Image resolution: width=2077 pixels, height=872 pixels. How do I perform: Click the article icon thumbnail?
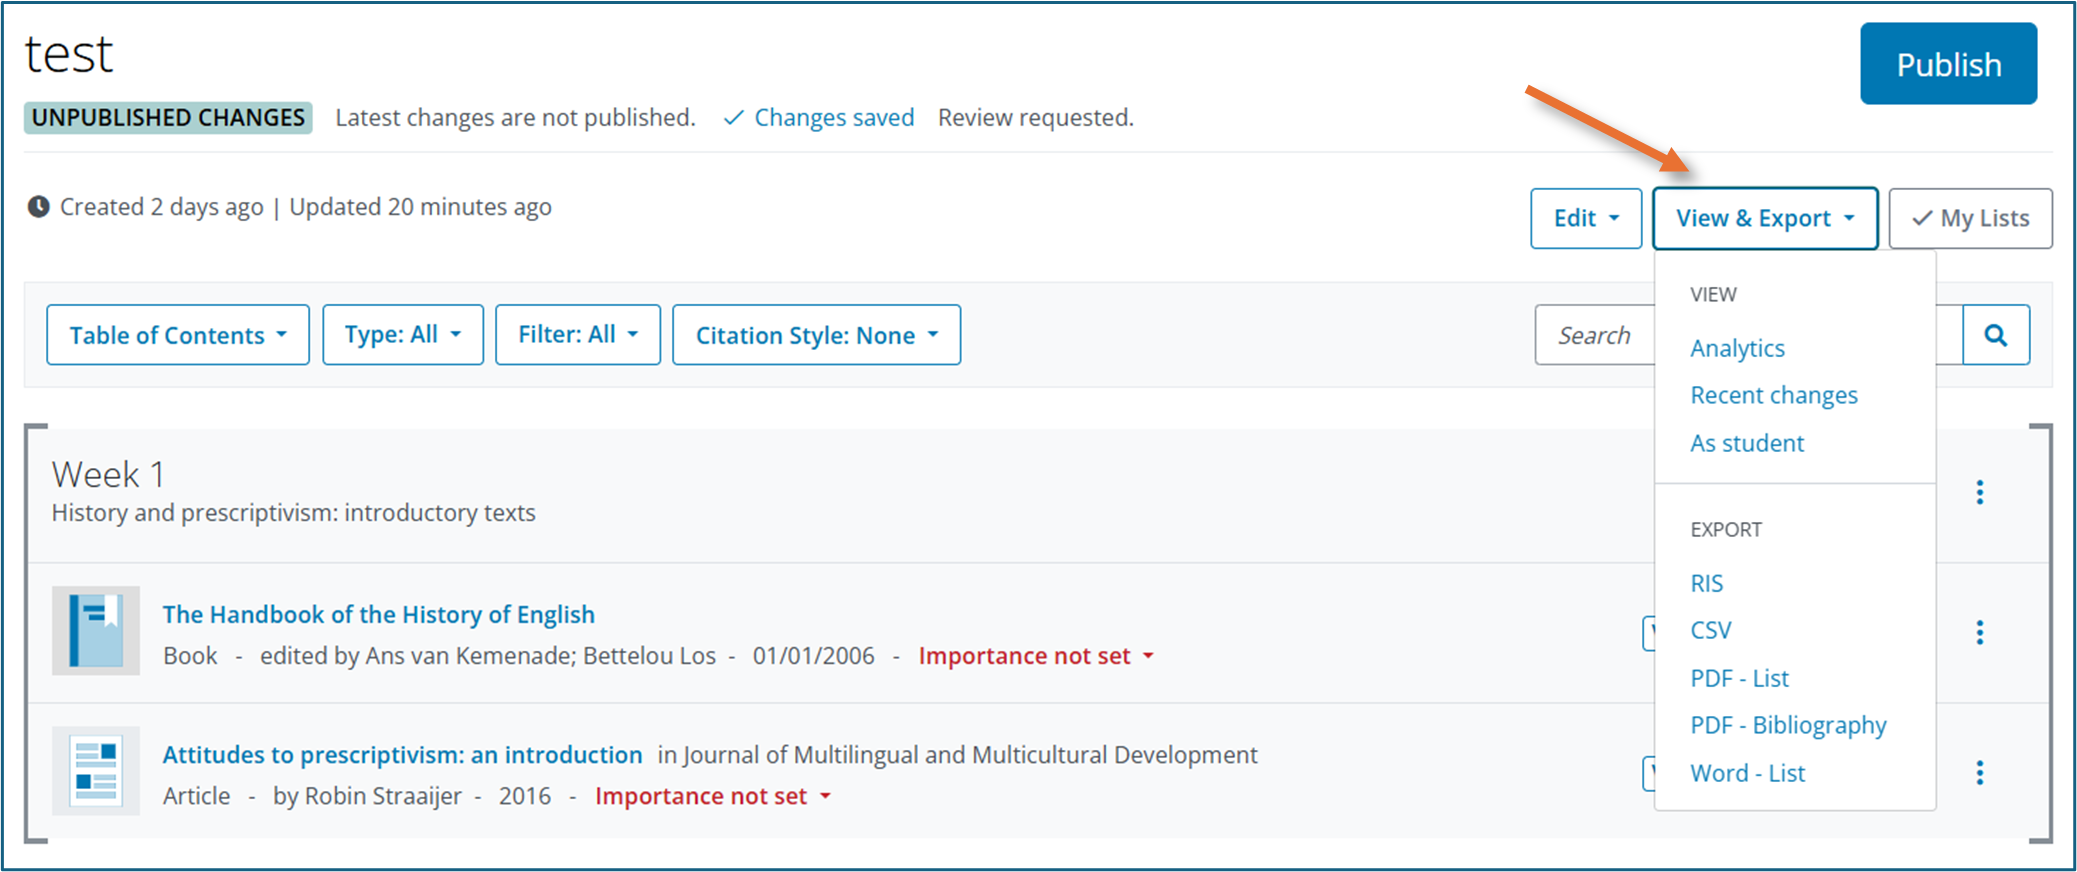pyautogui.click(x=96, y=771)
